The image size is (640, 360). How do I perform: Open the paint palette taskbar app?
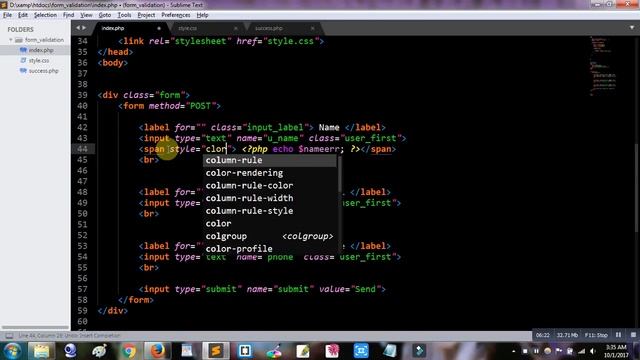(99, 351)
